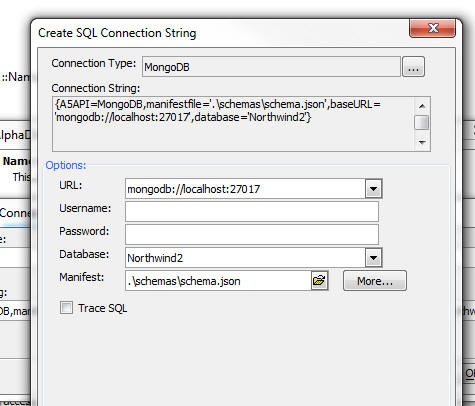The width and height of the screenshot is (475, 406).
Task: Click the URL text mongodb://localhost:27017
Action: click(x=194, y=189)
